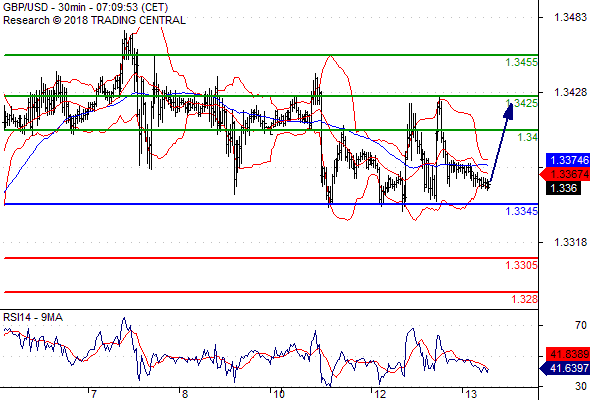The image size is (590, 400).
Task: Click the red 1.328 support label
Action: [525, 299]
